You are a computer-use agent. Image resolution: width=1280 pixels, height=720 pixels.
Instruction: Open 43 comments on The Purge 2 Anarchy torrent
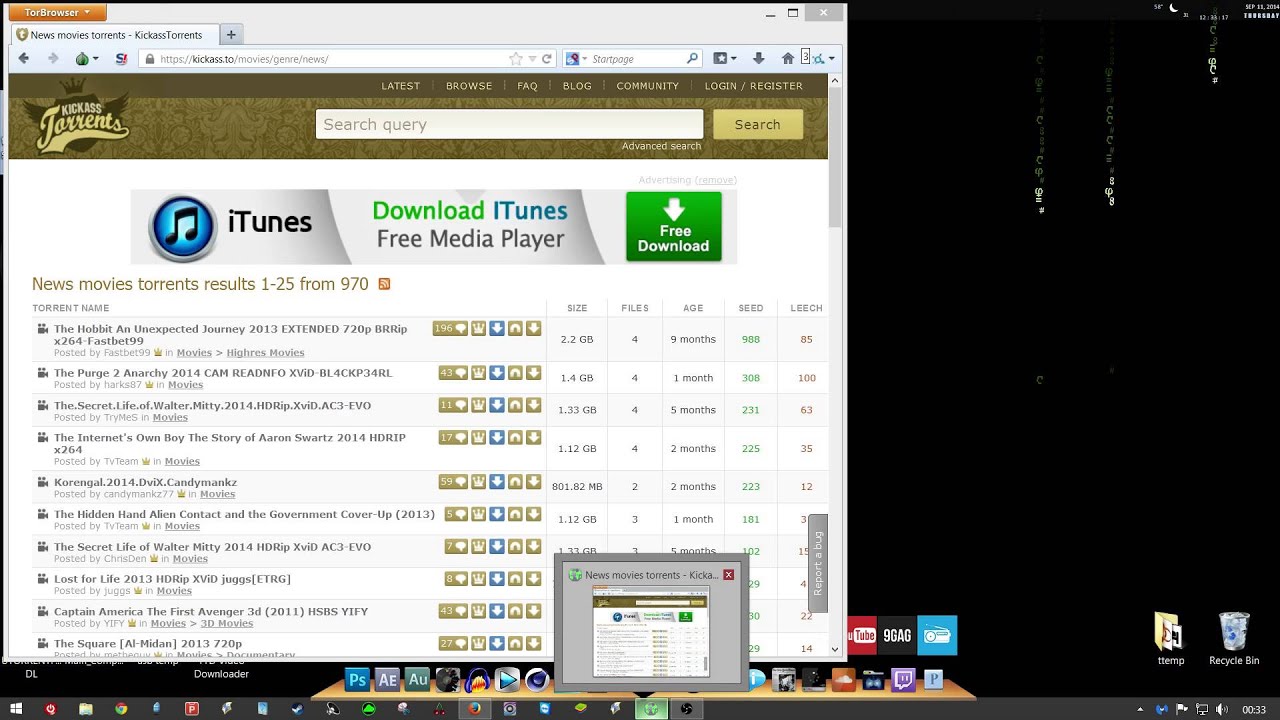pos(453,373)
